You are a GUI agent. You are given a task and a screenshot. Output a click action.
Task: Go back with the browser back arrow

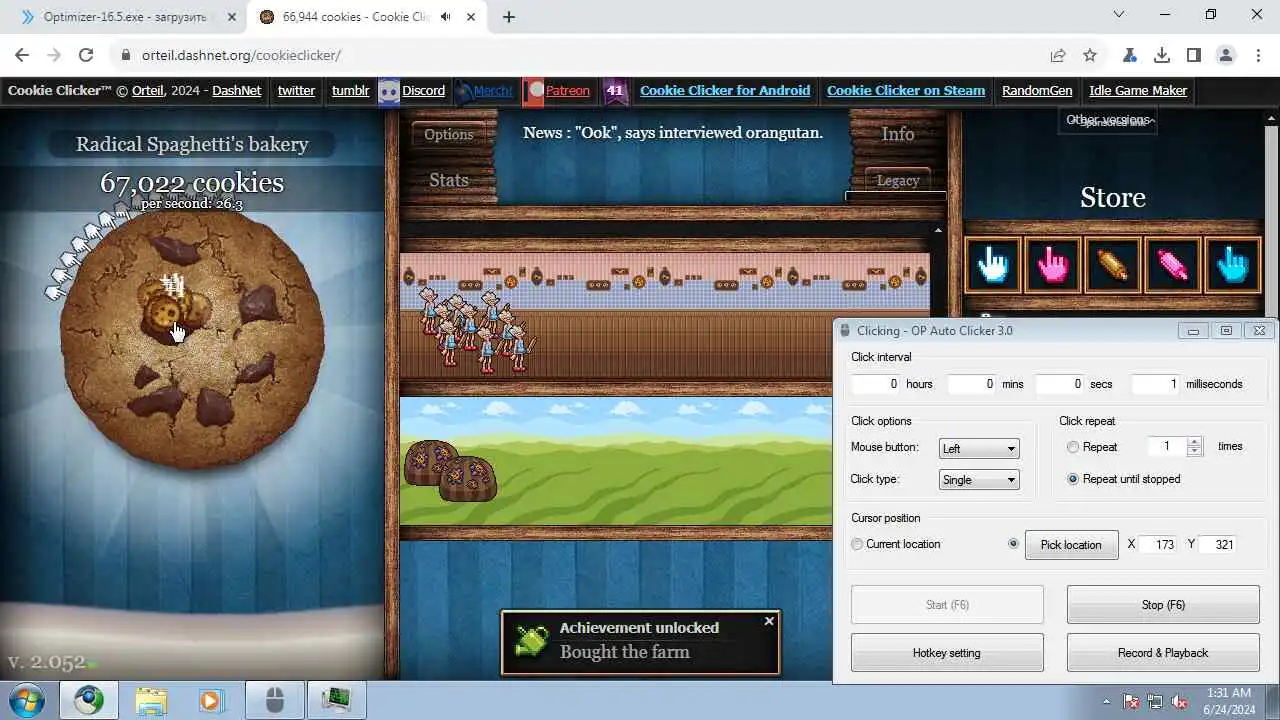tap(22, 55)
